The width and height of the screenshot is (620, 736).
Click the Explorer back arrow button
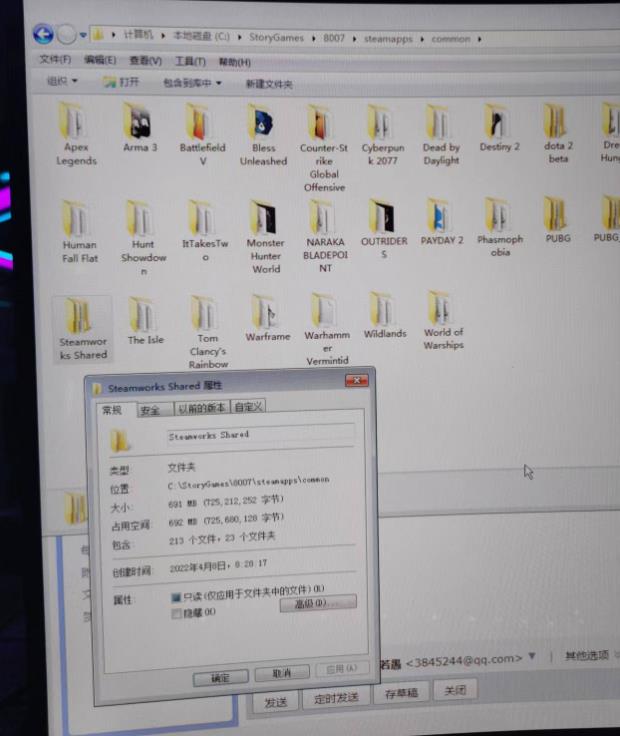pyautogui.click(x=43, y=34)
